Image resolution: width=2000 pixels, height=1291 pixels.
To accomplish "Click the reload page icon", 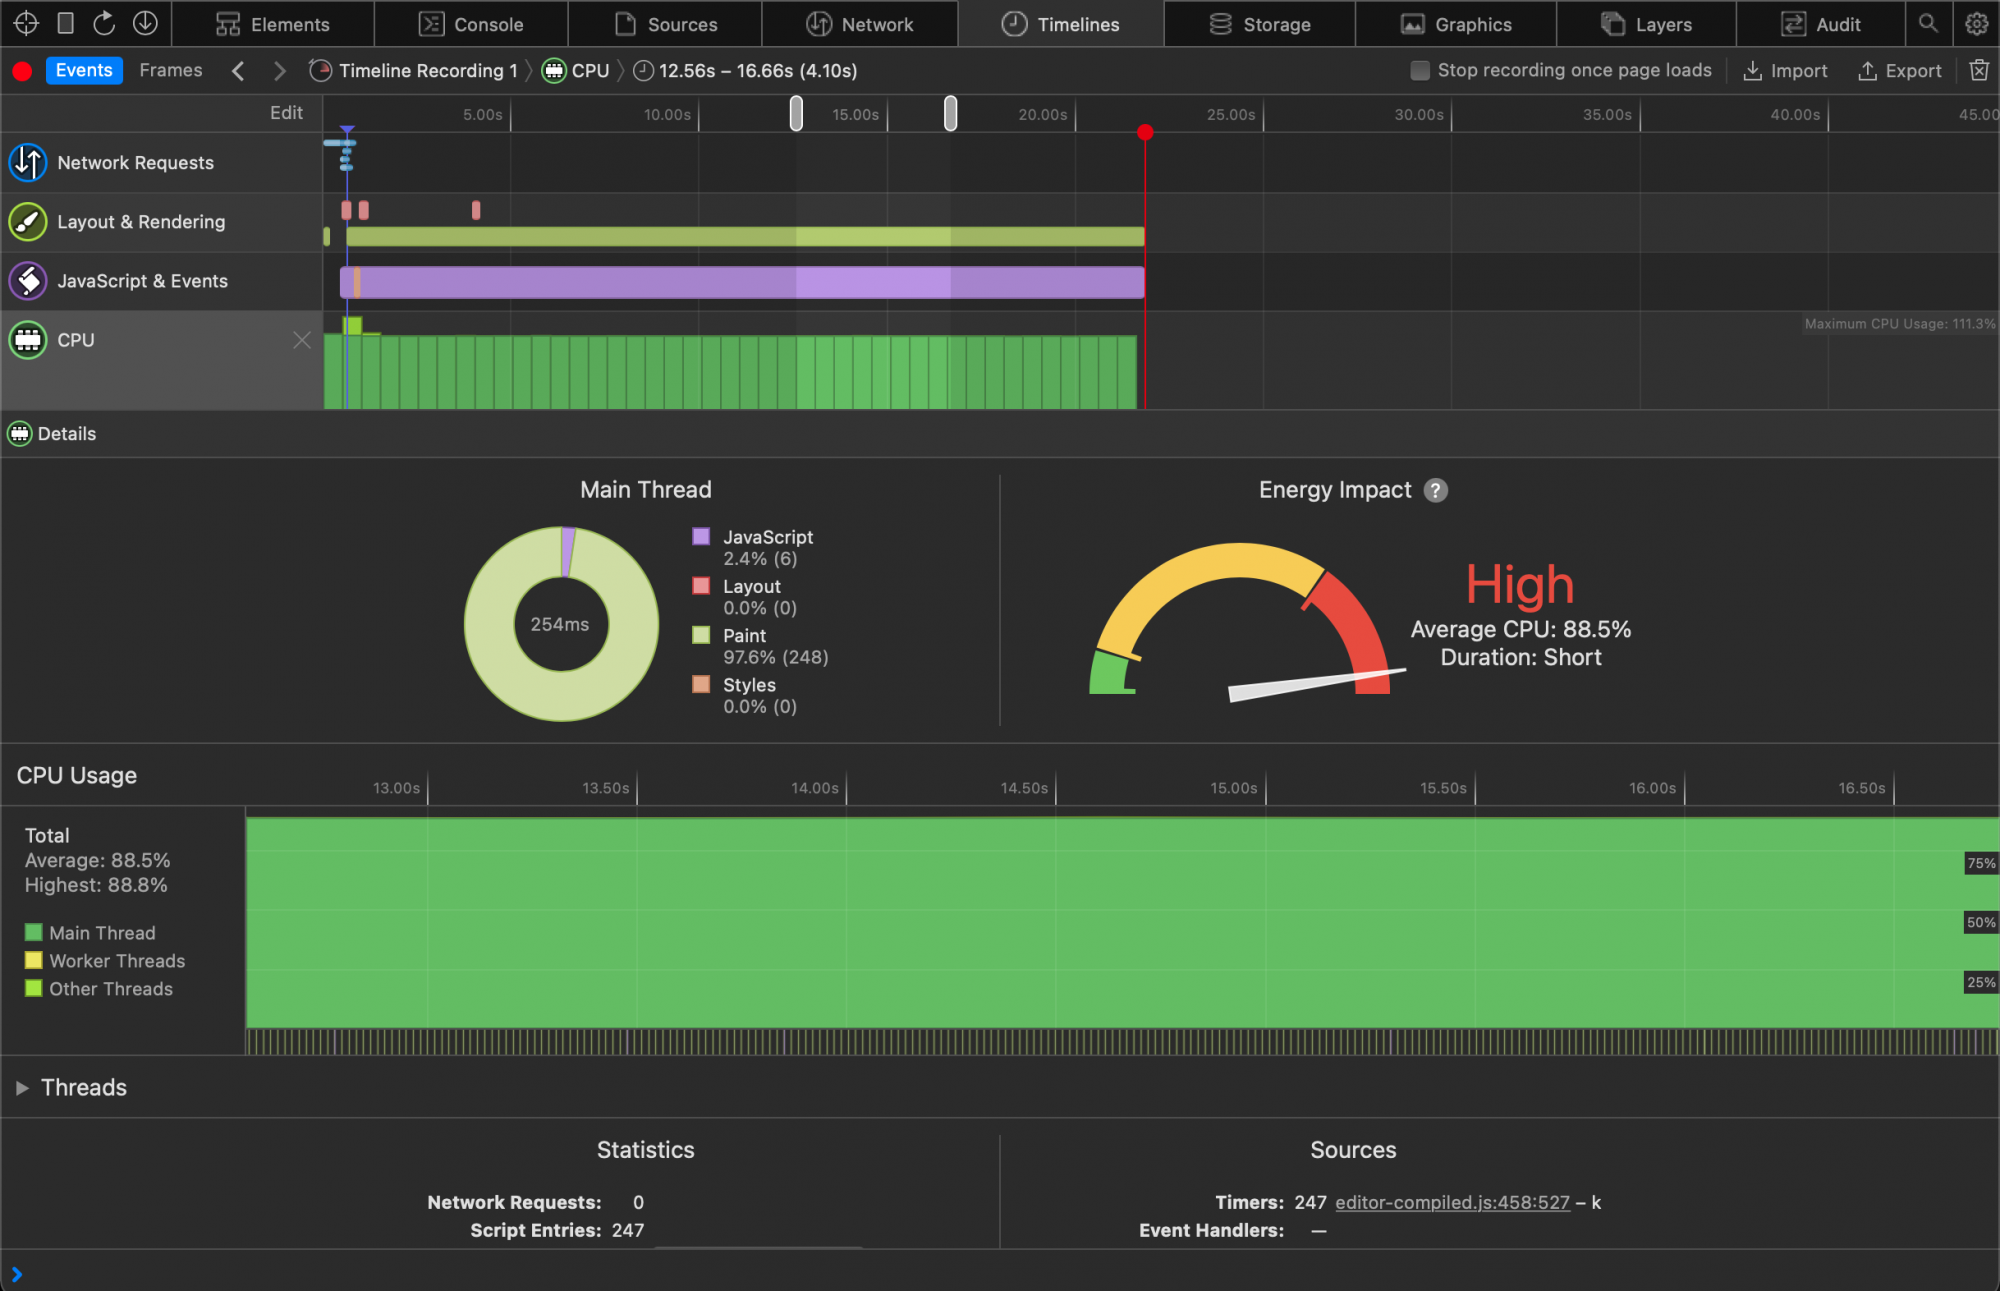I will pos(104,23).
